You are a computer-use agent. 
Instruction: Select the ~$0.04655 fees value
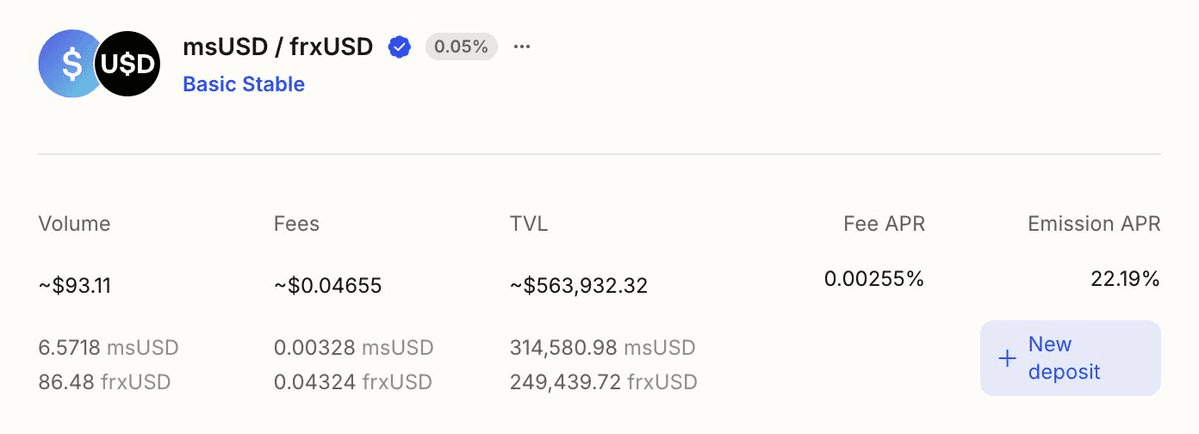pyautogui.click(x=327, y=286)
